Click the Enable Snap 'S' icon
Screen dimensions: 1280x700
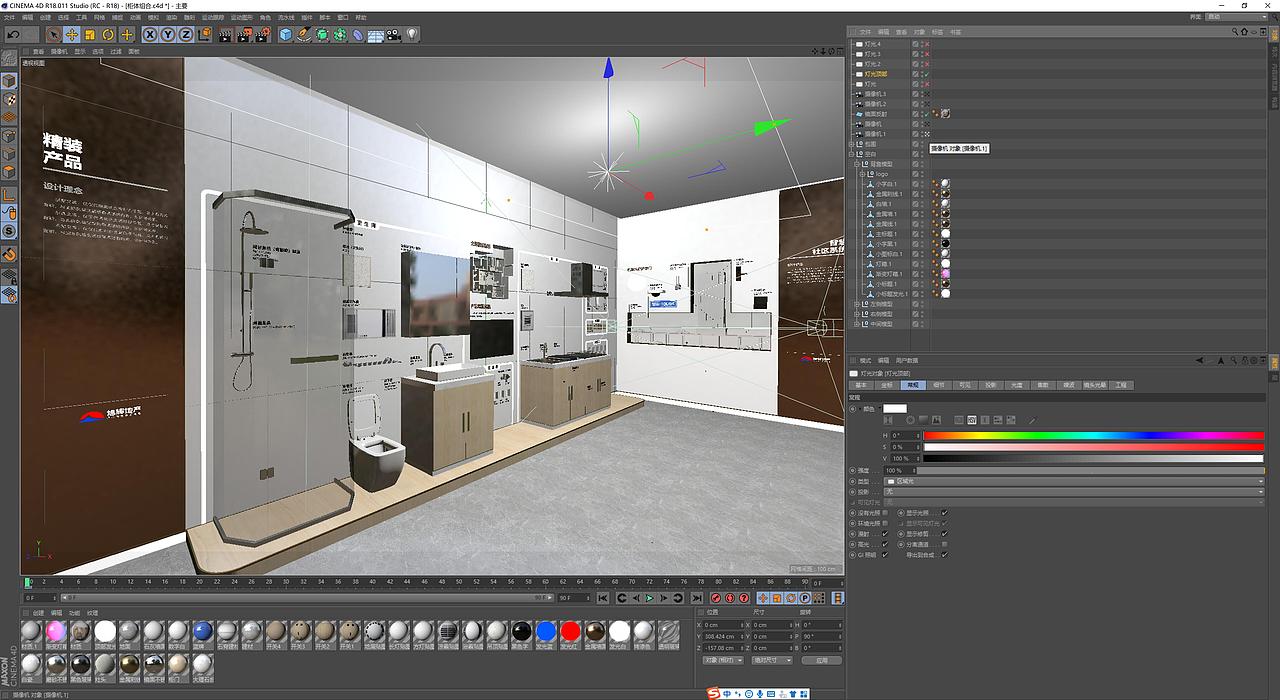coord(8,231)
